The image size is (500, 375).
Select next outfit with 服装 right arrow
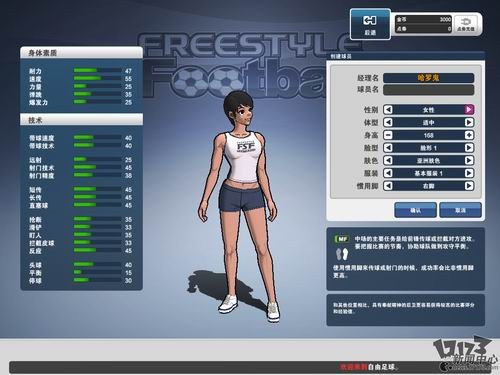click(x=469, y=173)
